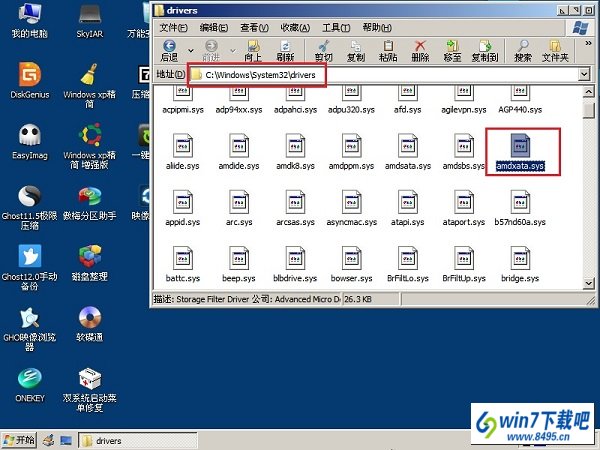Screen dimensions: 600x450
Task: Open the 傲梅分区助手 desktop icon
Action: point(90,203)
